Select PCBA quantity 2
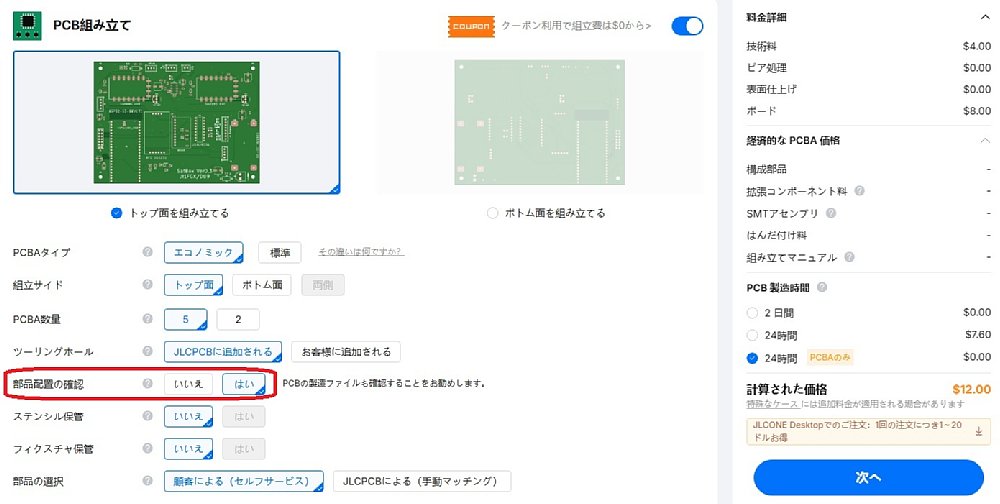 238,319
